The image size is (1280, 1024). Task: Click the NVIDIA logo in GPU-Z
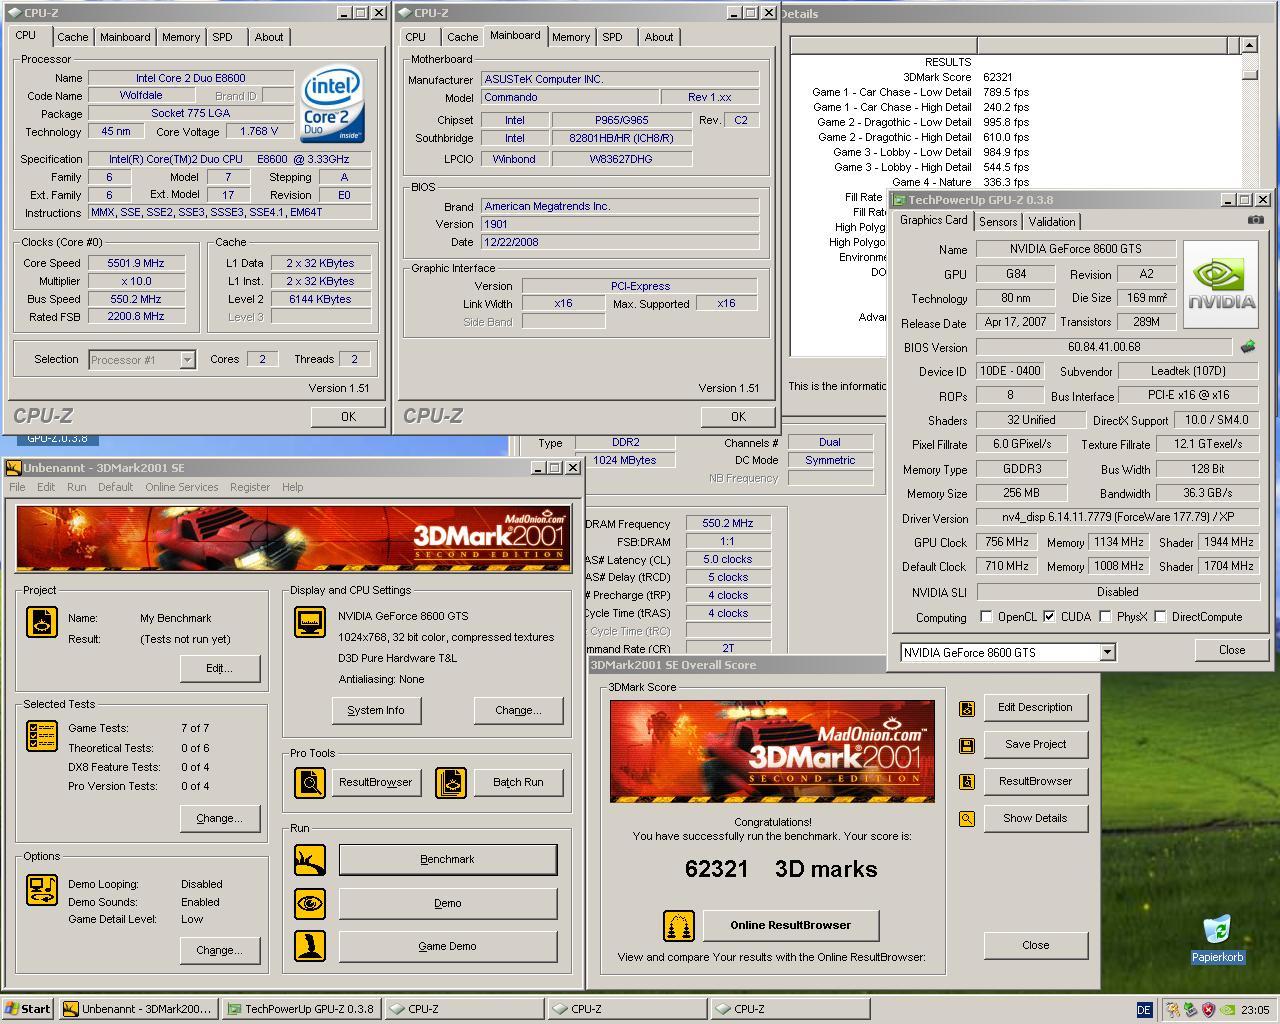[x=1221, y=284]
